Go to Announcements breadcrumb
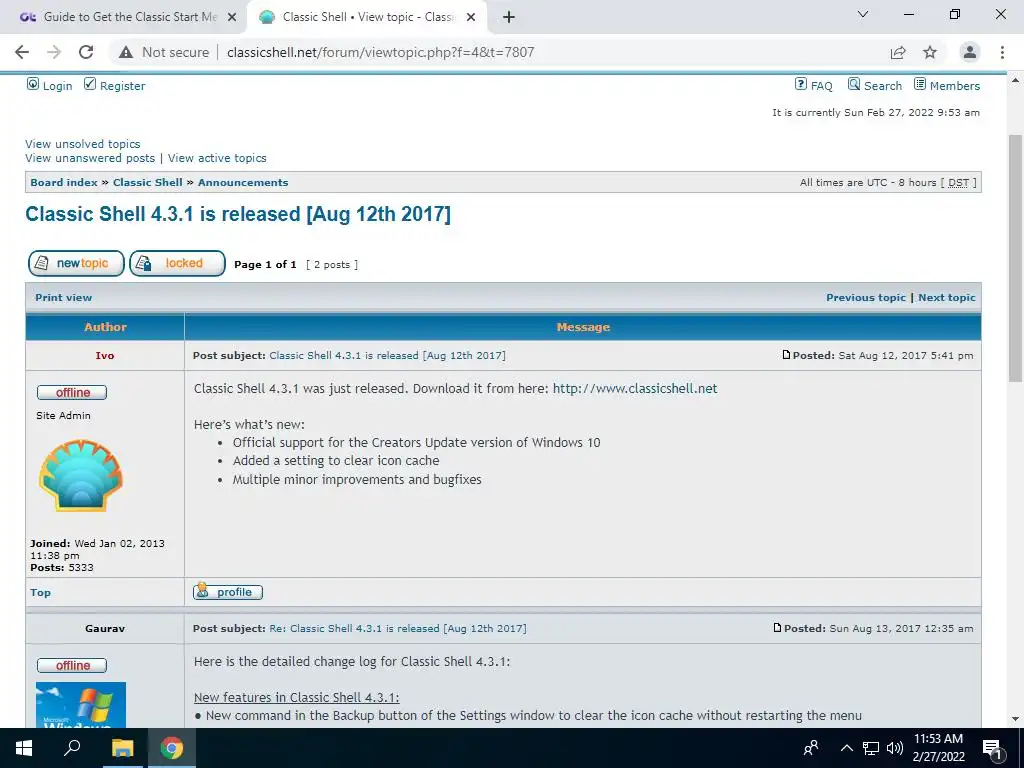This screenshot has height=768, width=1024. tap(243, 183)
